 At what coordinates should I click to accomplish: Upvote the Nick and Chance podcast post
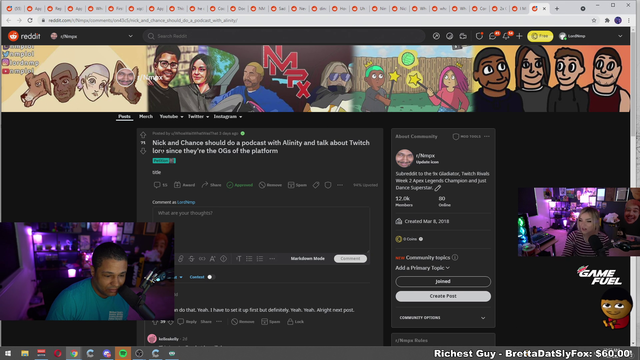[x=143, y=135]
